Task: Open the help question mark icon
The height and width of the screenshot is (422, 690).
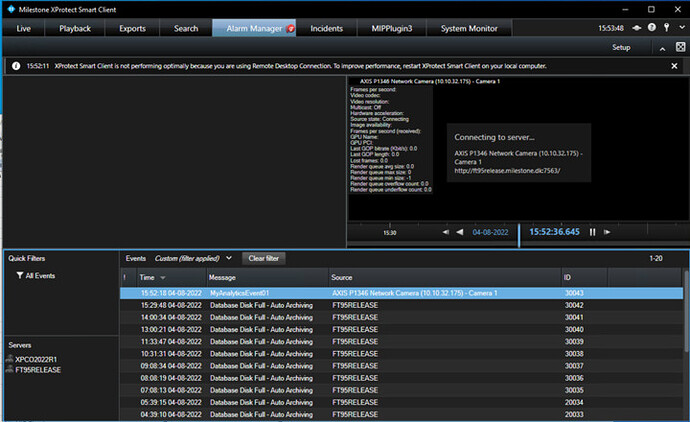Action: 652,27
